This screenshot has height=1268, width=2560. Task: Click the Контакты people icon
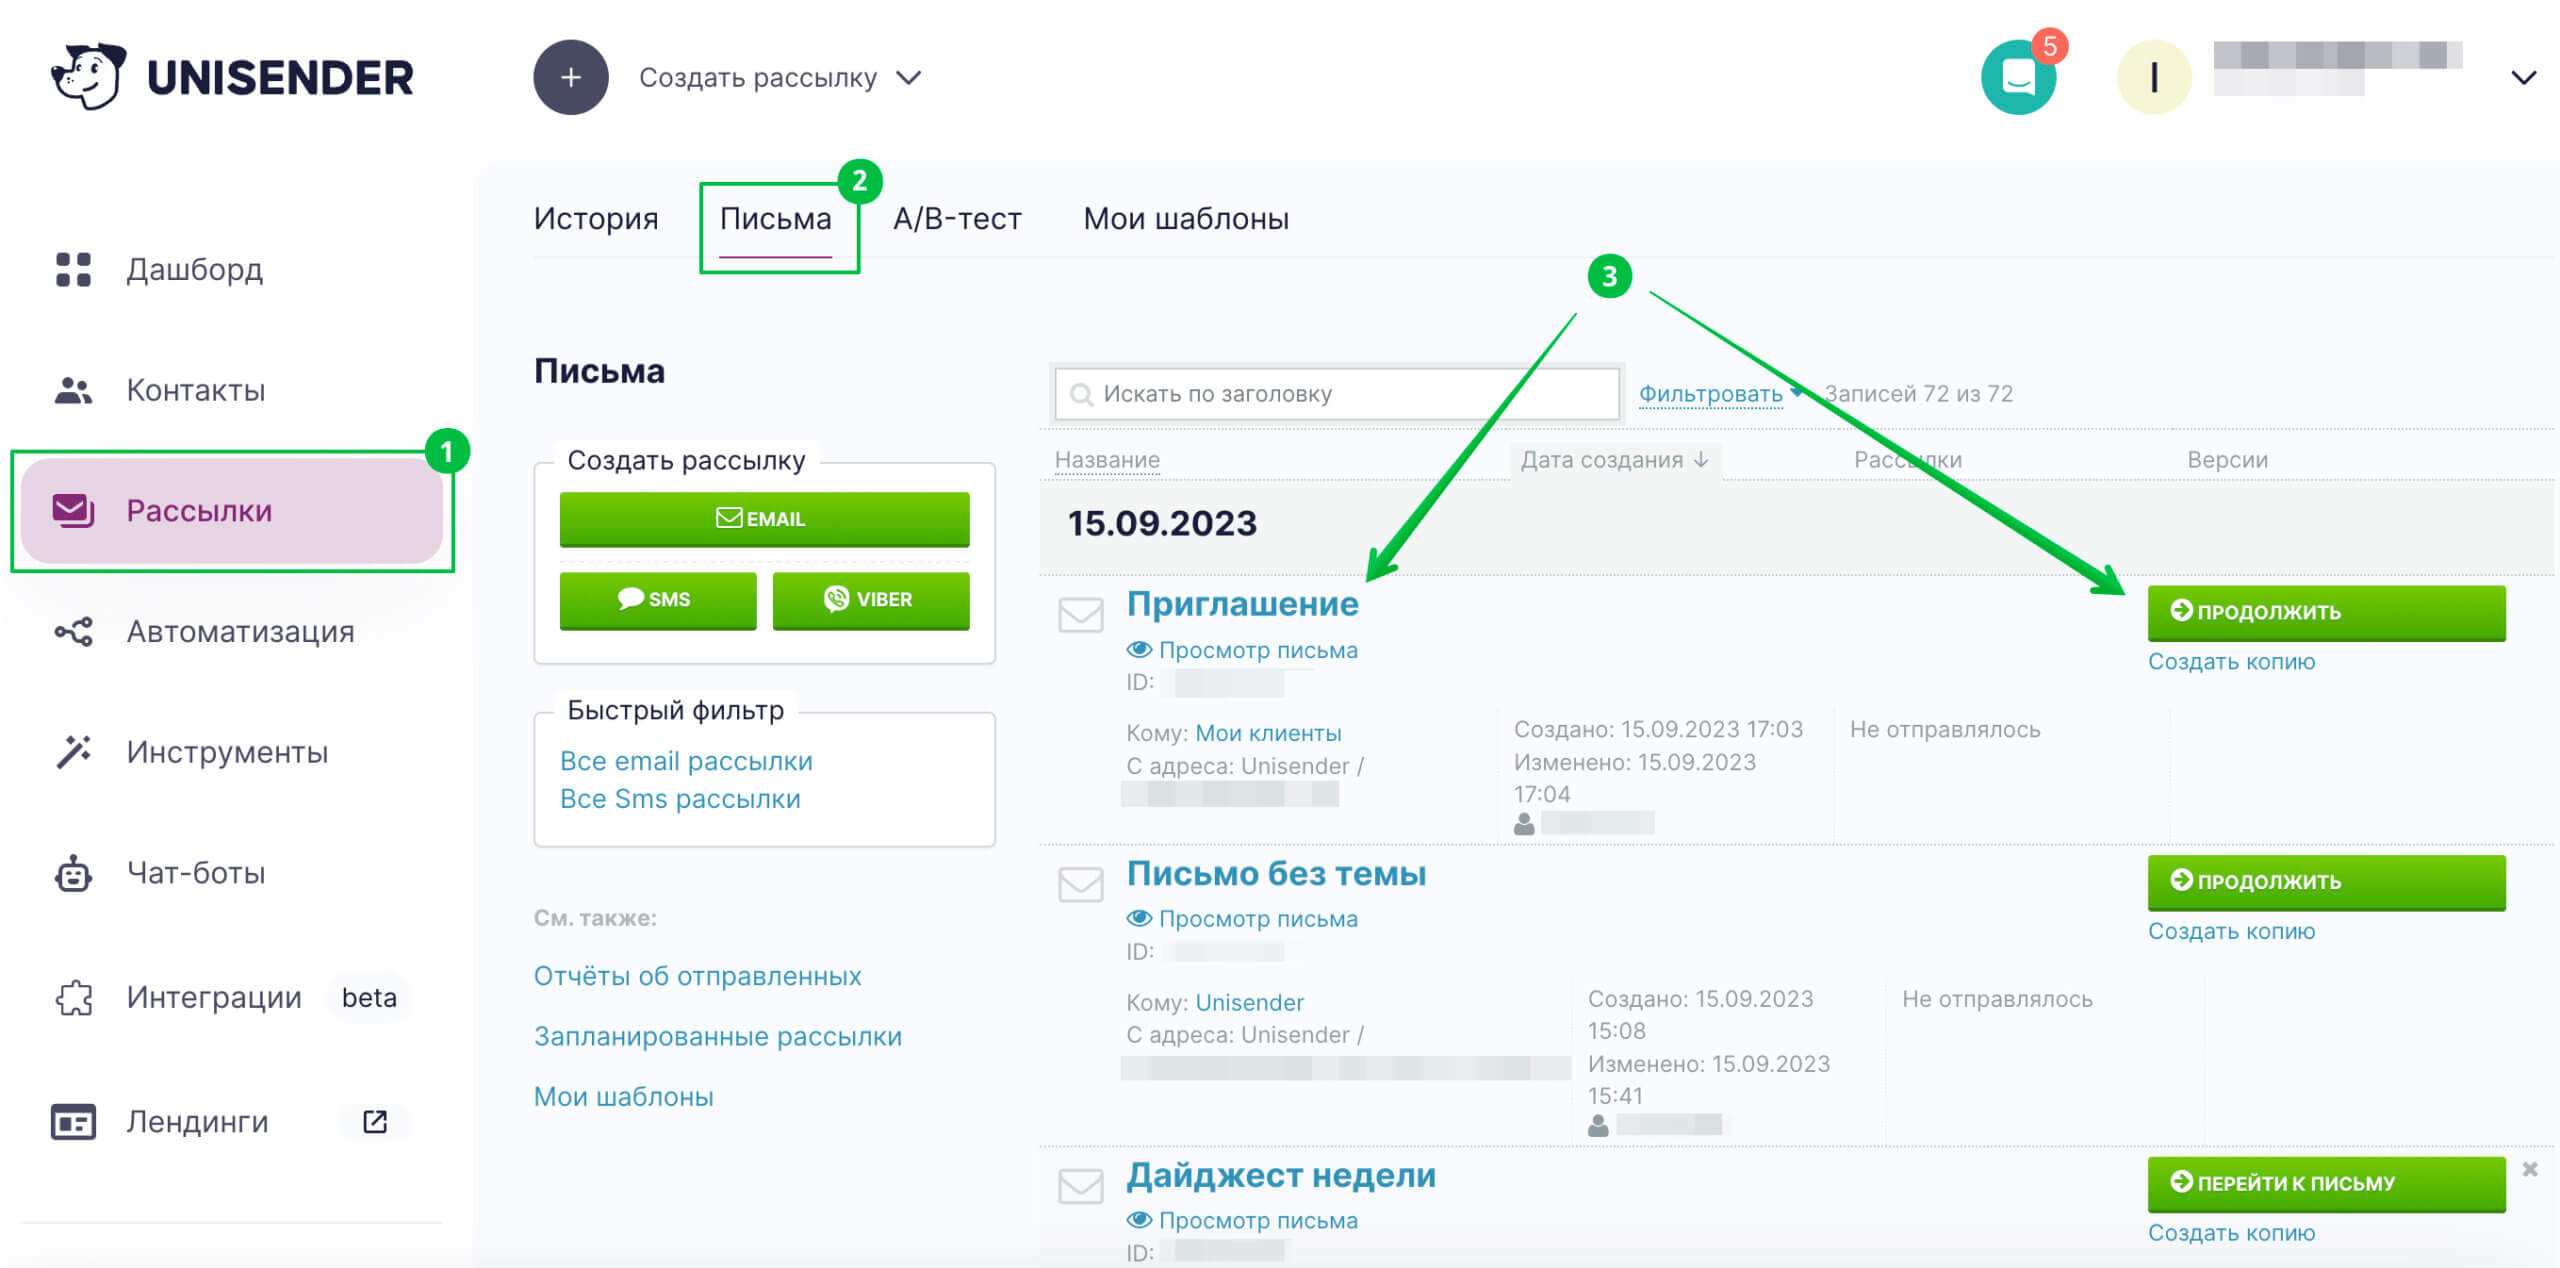coord(73,390)
